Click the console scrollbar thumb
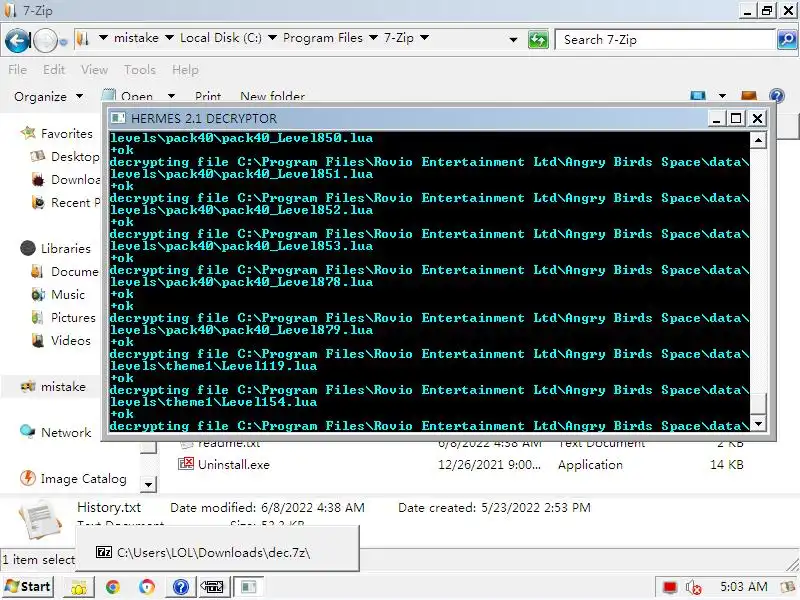 758,404
